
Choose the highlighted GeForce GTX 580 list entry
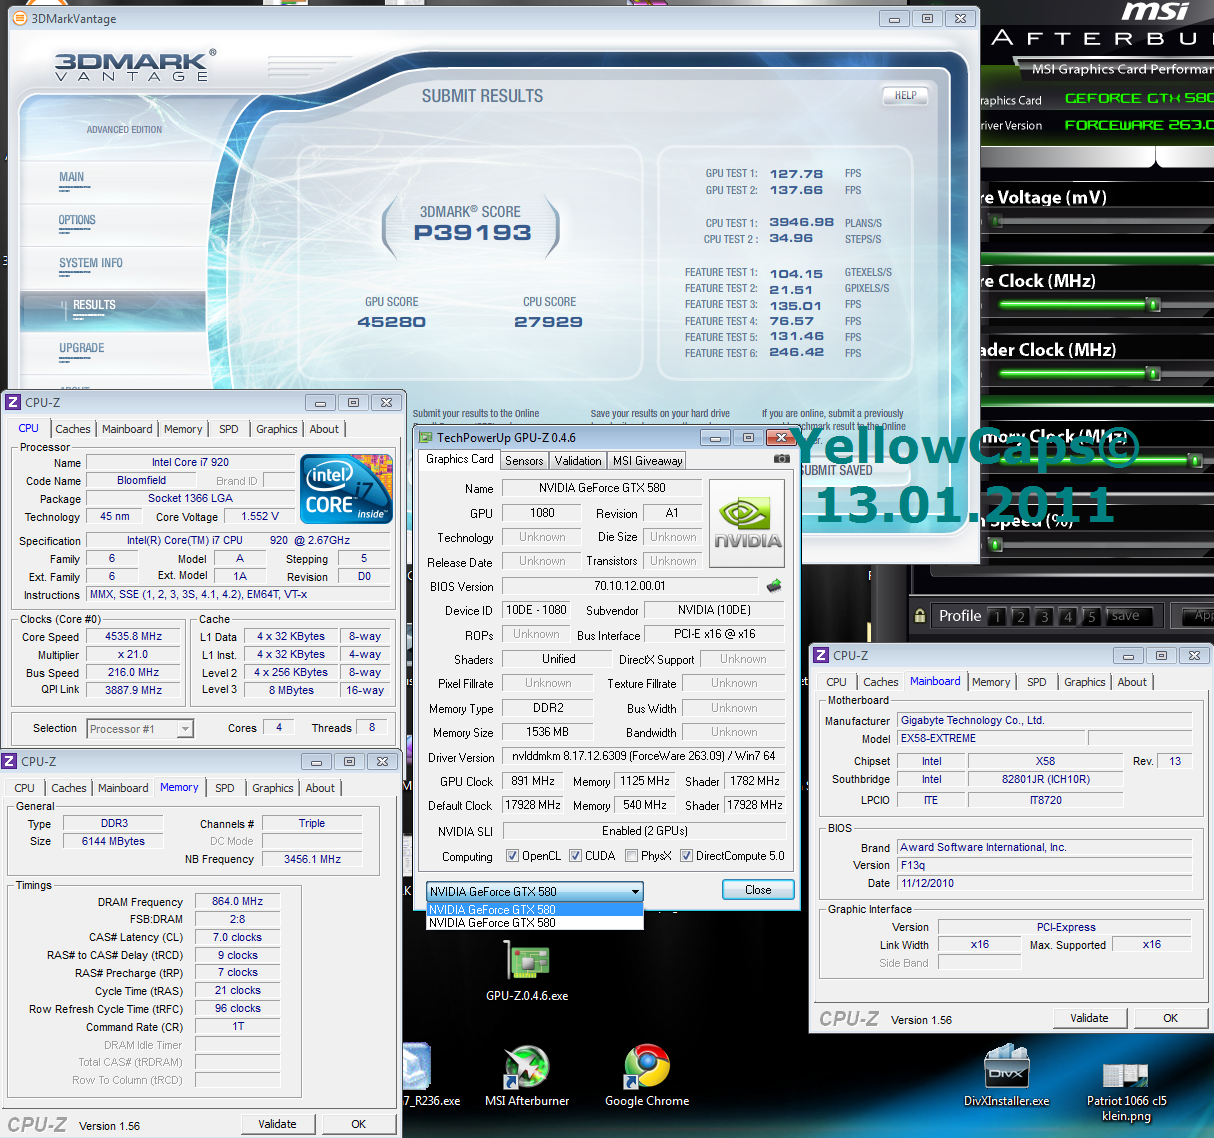click(534, 910)
